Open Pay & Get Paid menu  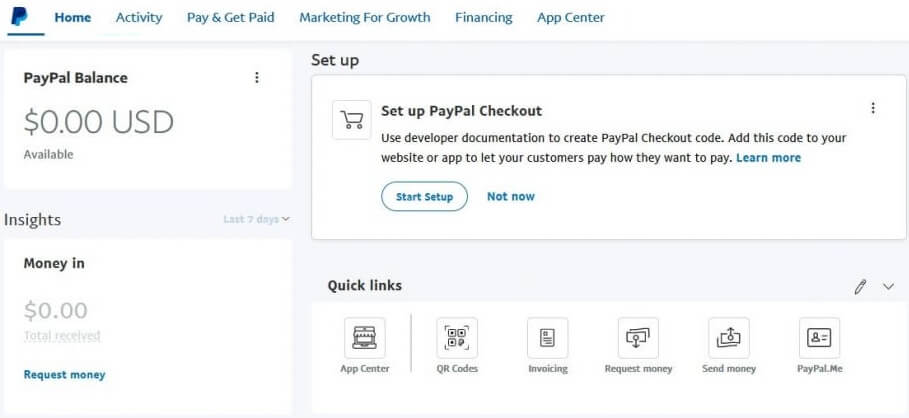coord(231,17)
